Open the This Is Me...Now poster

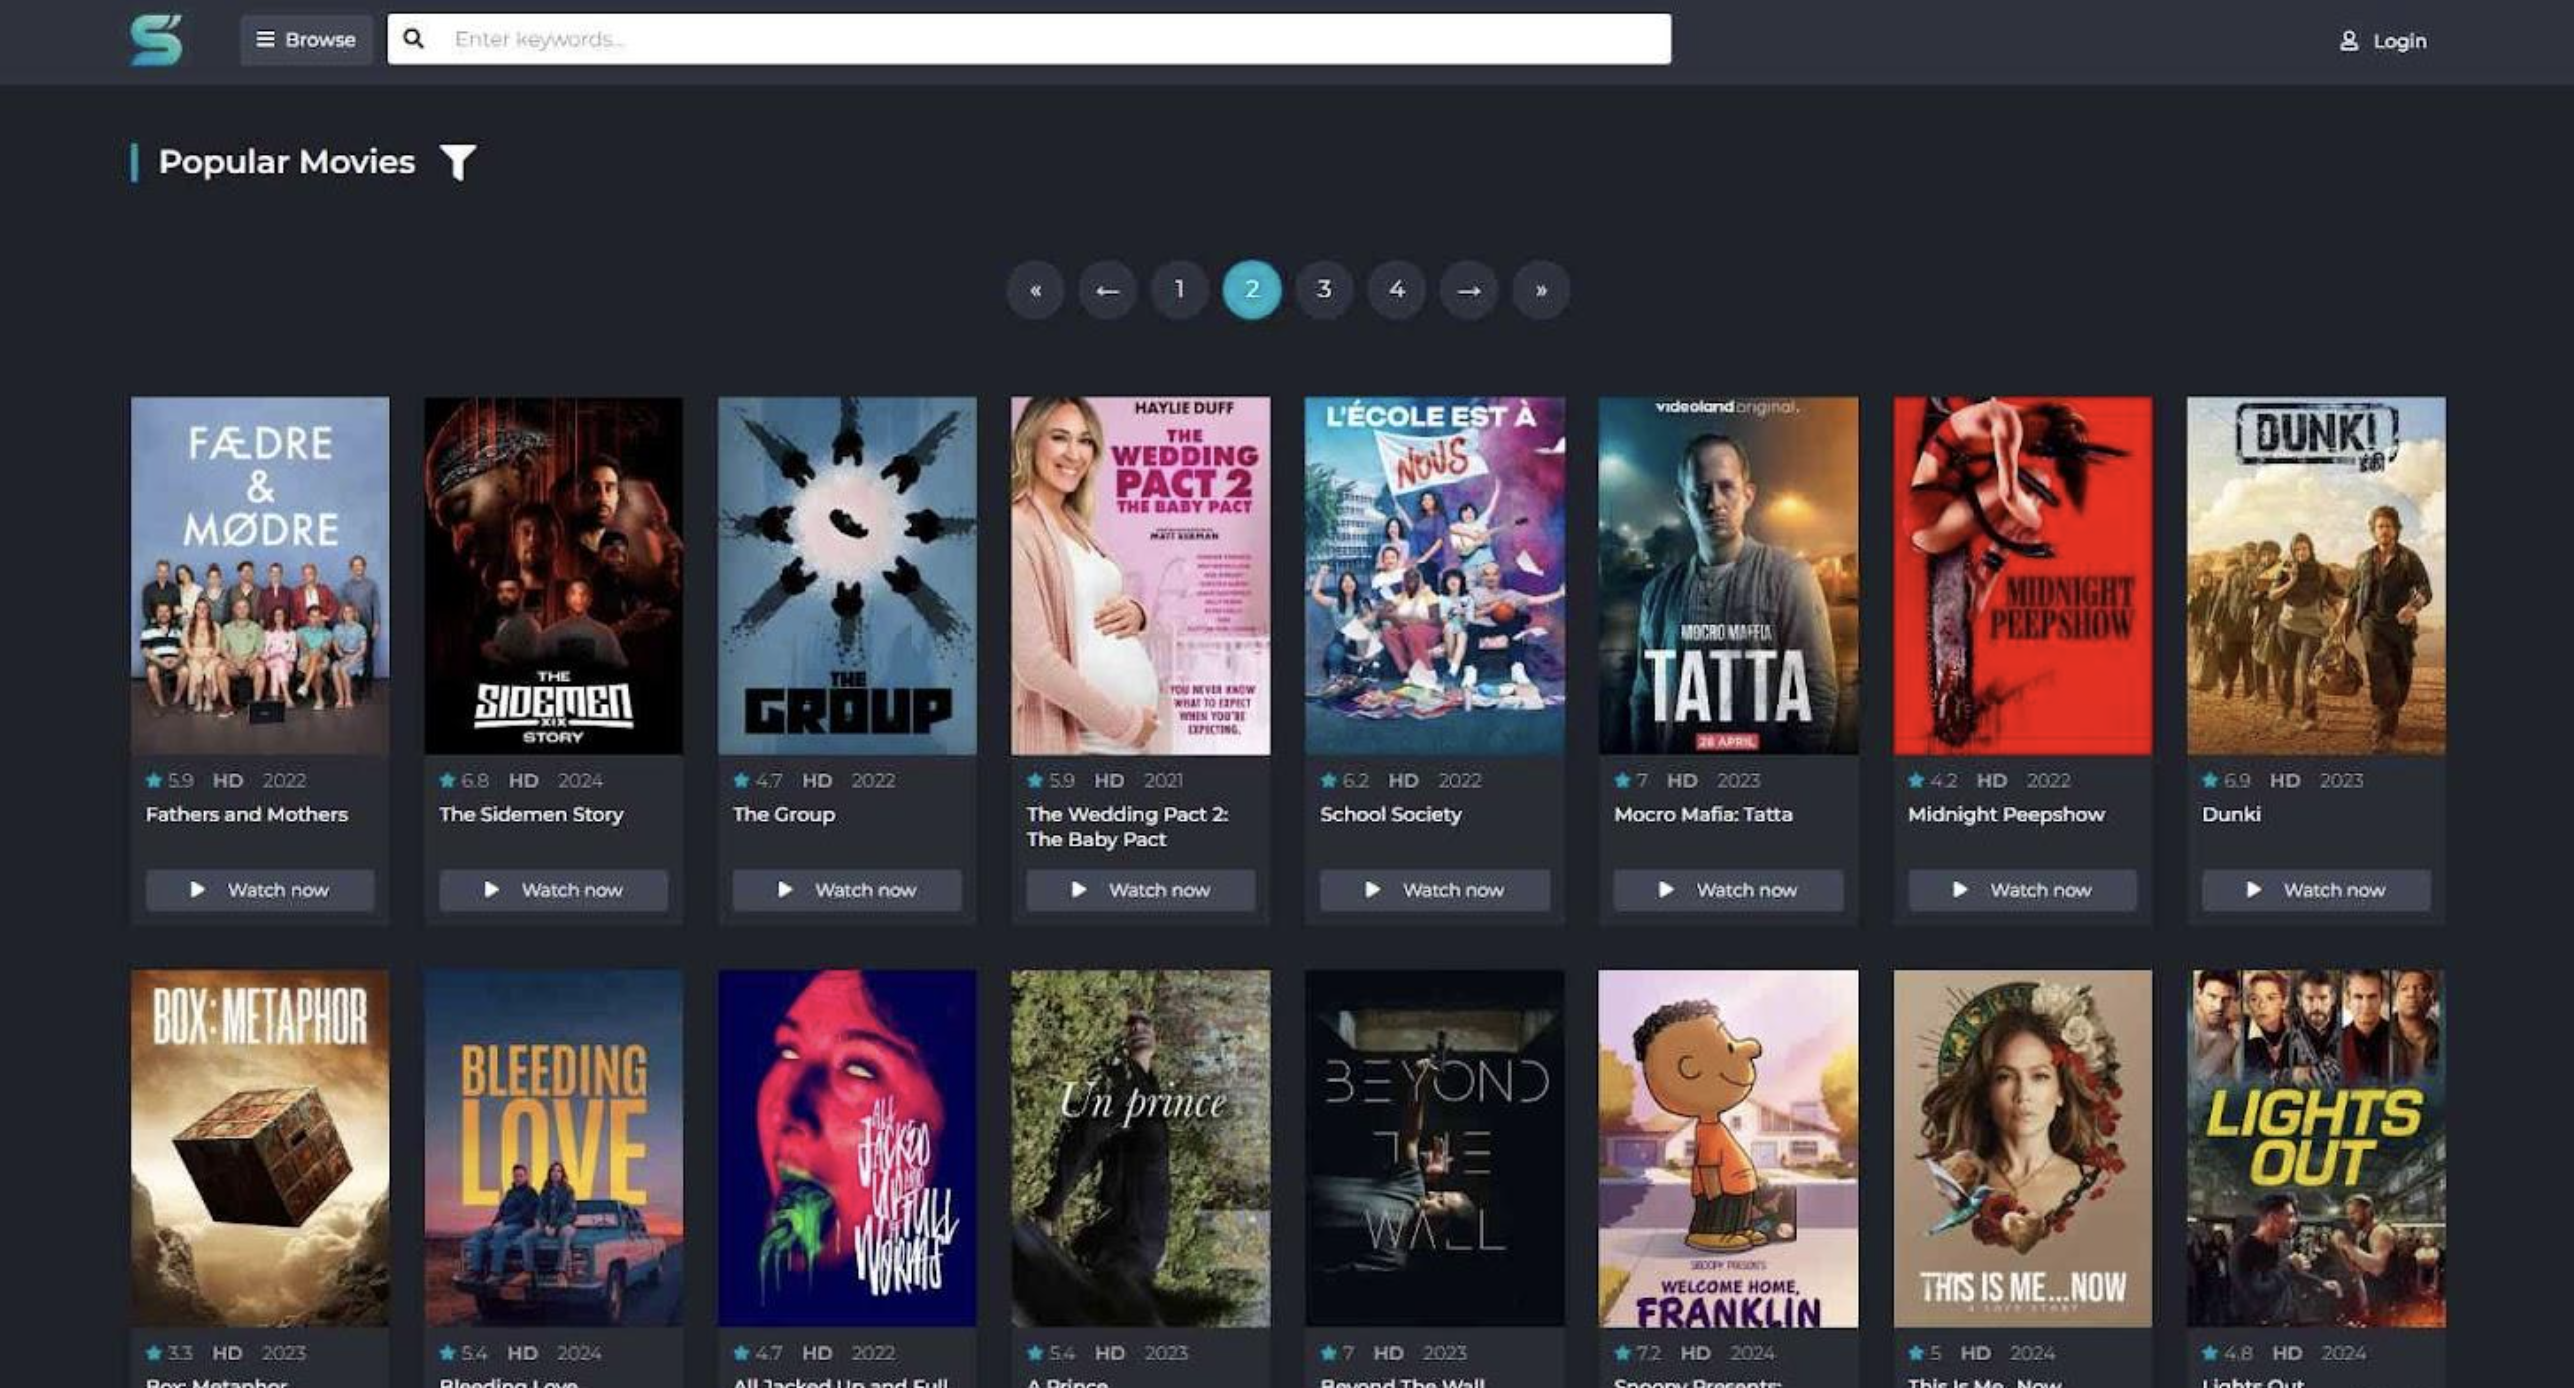tap(2022, 1148)
